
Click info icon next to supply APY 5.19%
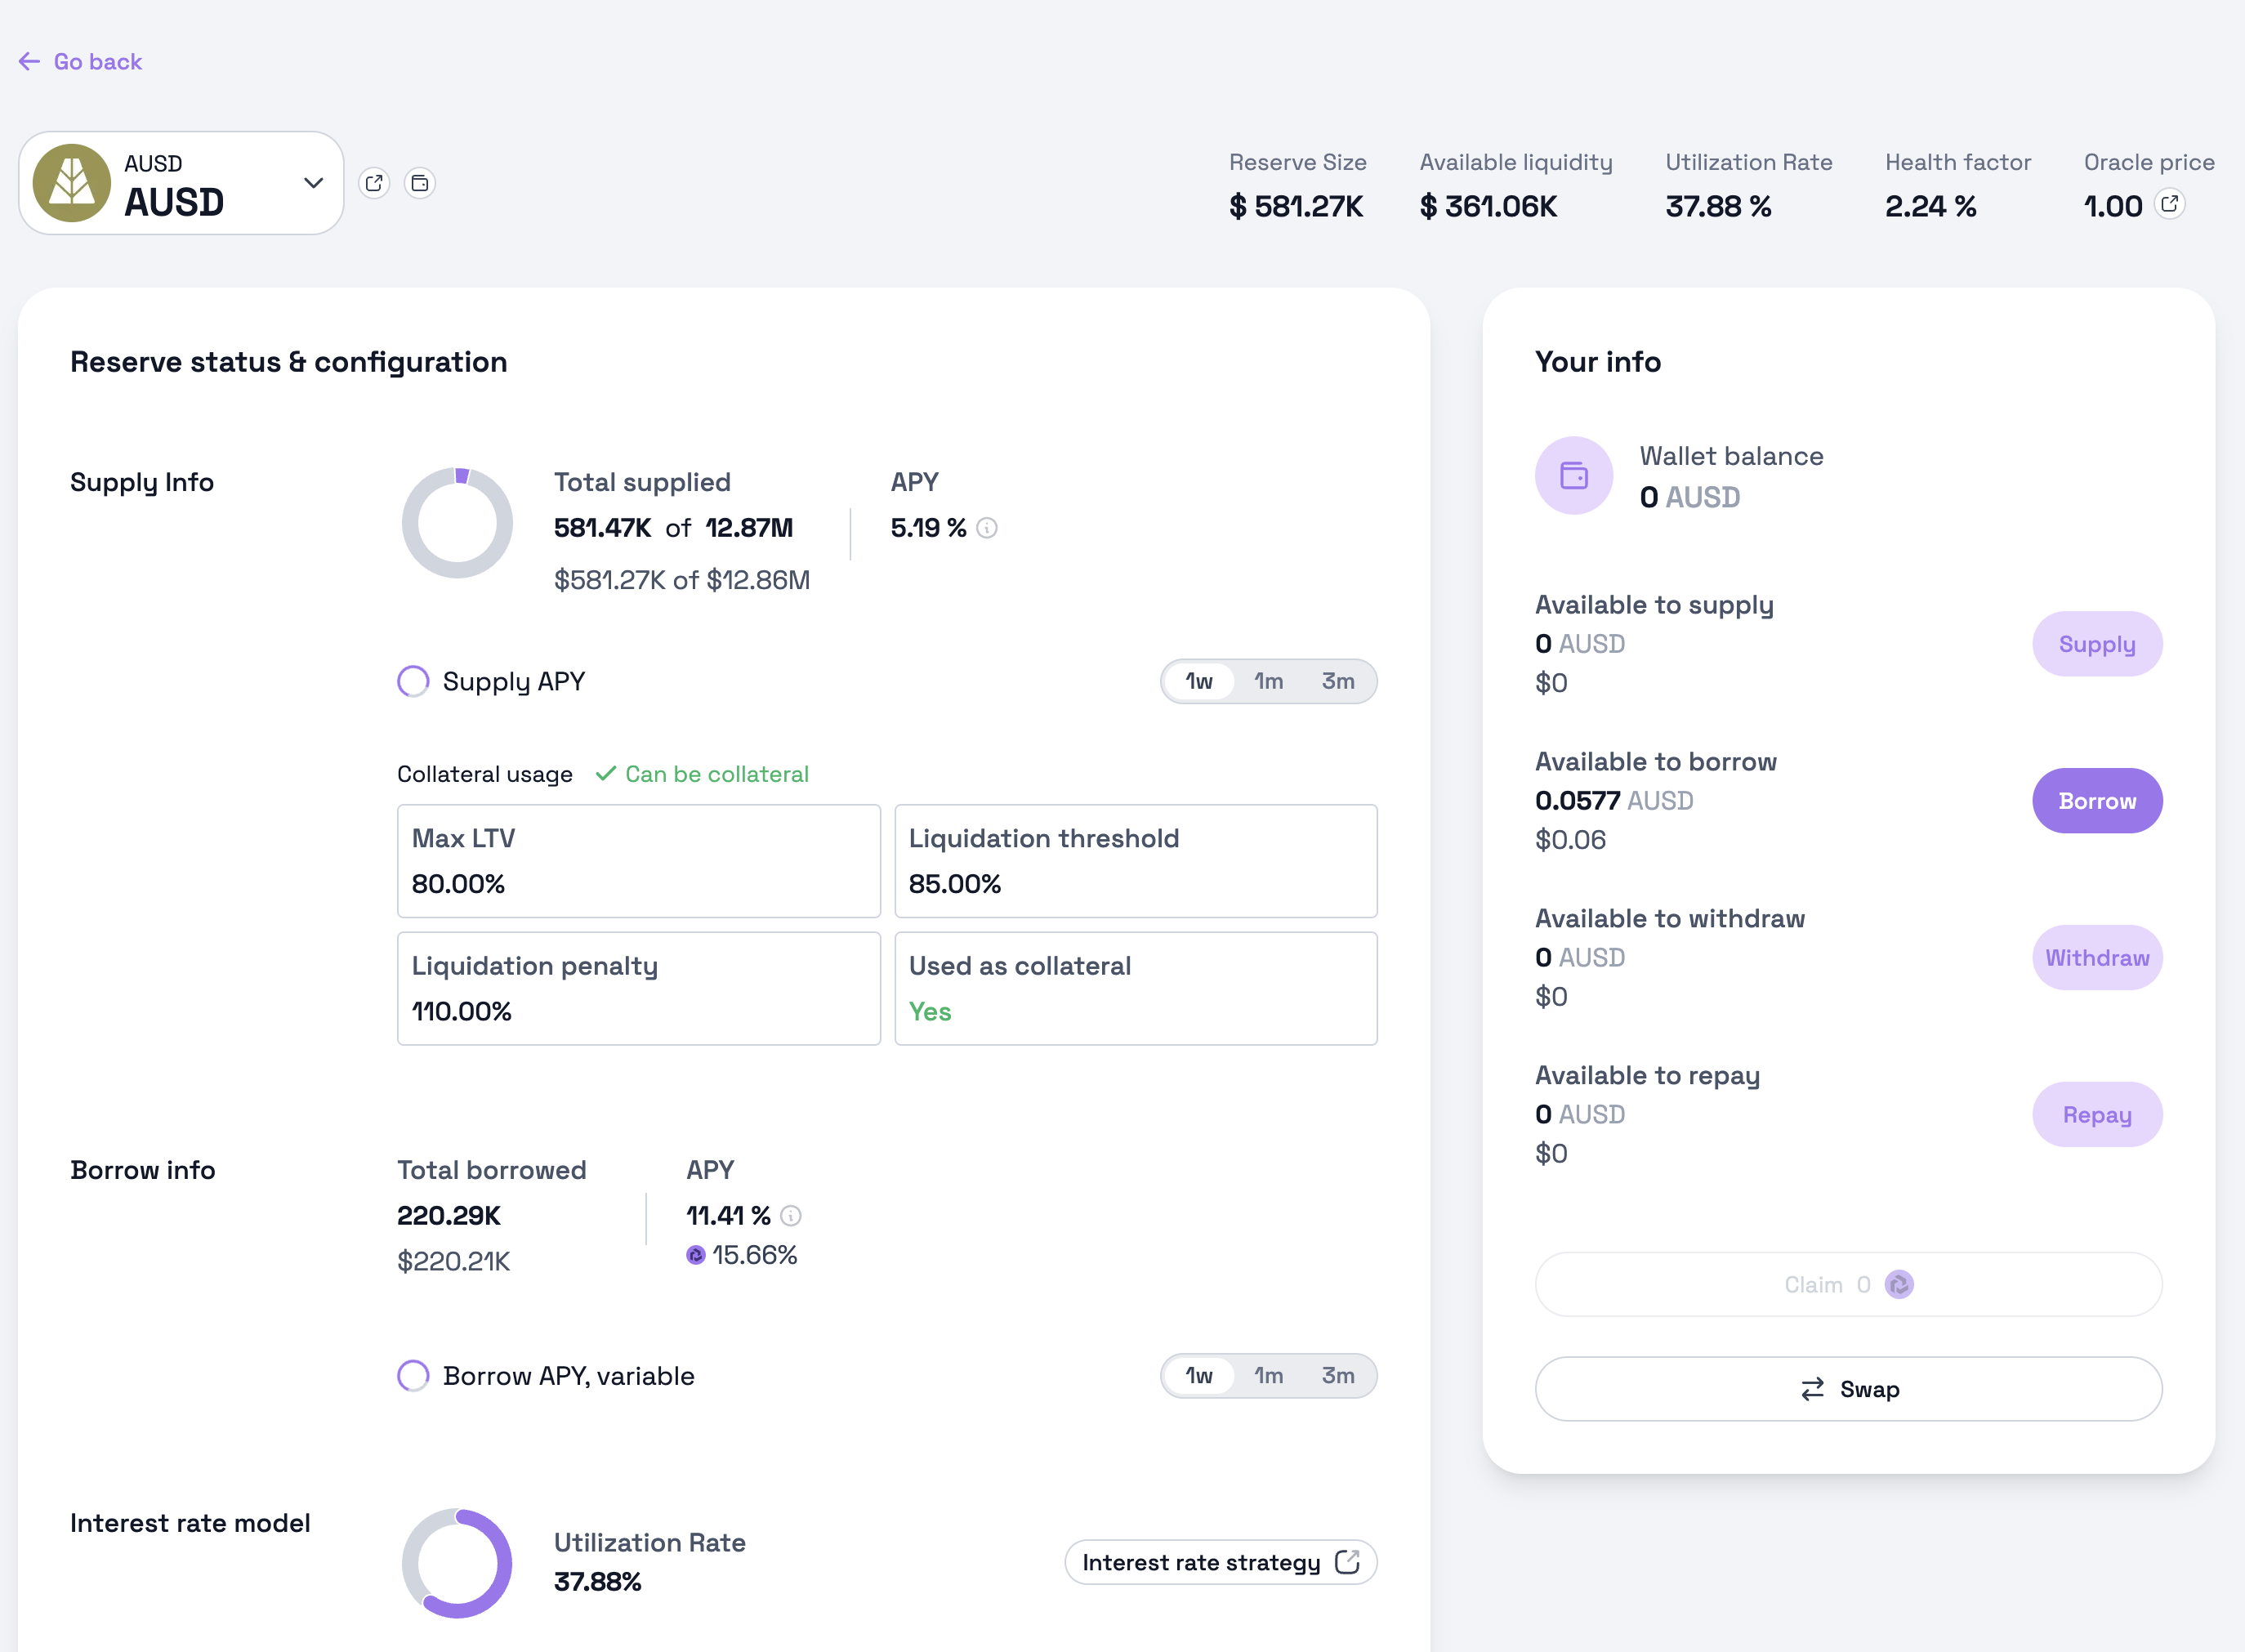(x=987, y=528)
